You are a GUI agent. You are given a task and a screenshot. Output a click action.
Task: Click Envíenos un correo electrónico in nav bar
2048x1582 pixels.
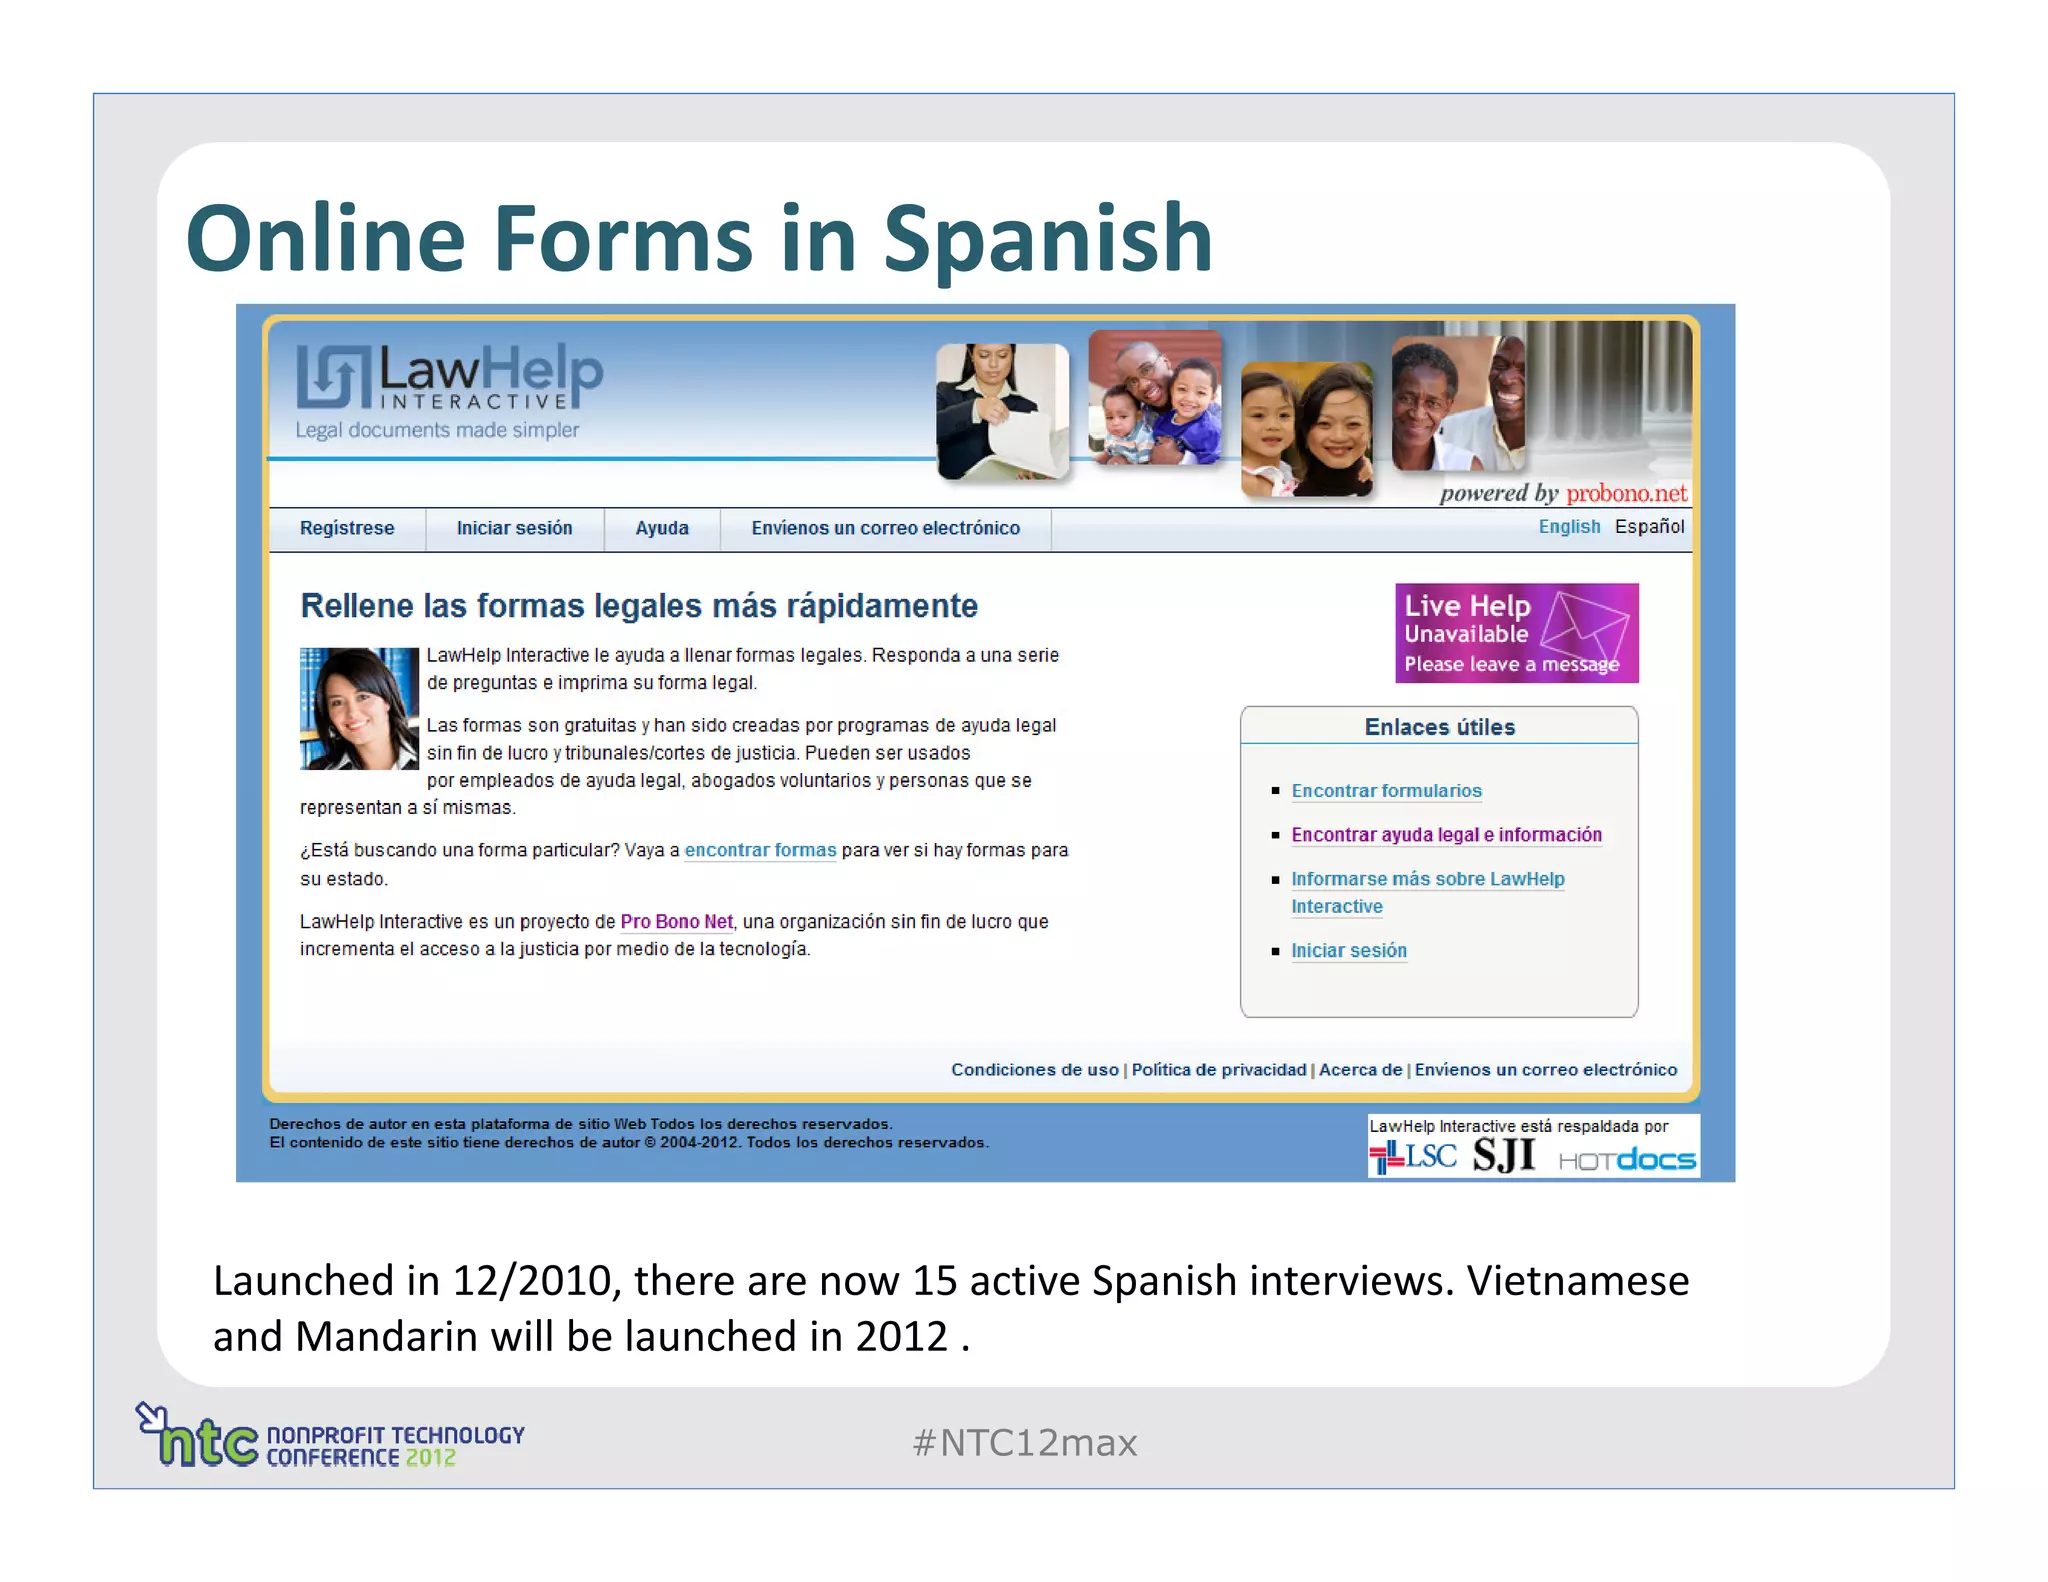885,528
